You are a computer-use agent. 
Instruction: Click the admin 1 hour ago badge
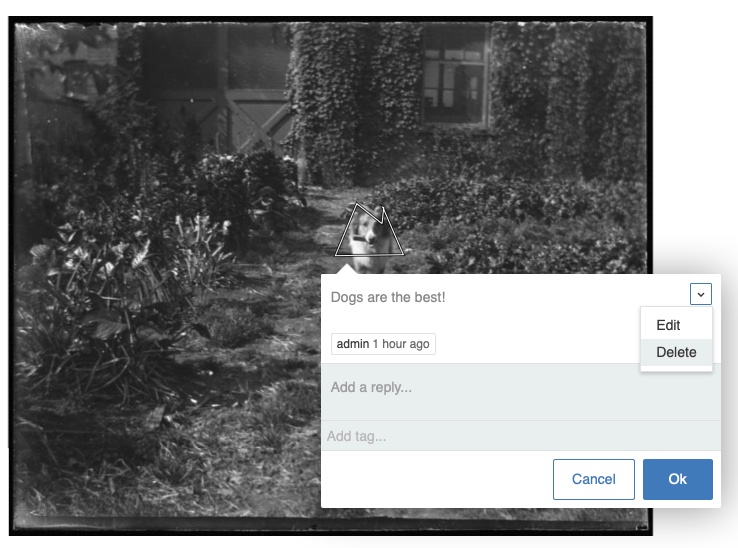(x=383, y=344)
